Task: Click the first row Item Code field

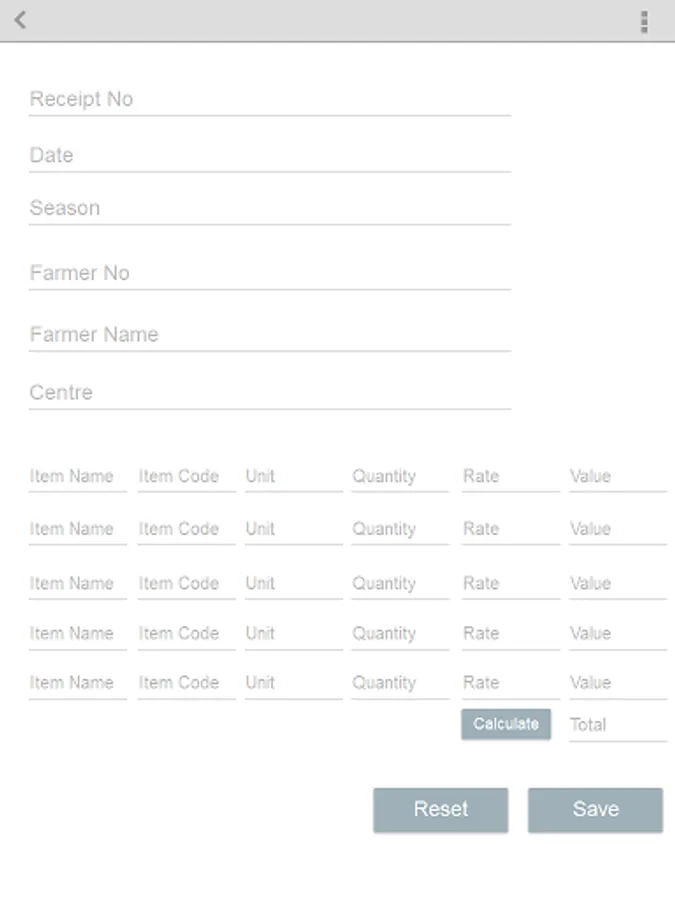Action: [185, 476]
